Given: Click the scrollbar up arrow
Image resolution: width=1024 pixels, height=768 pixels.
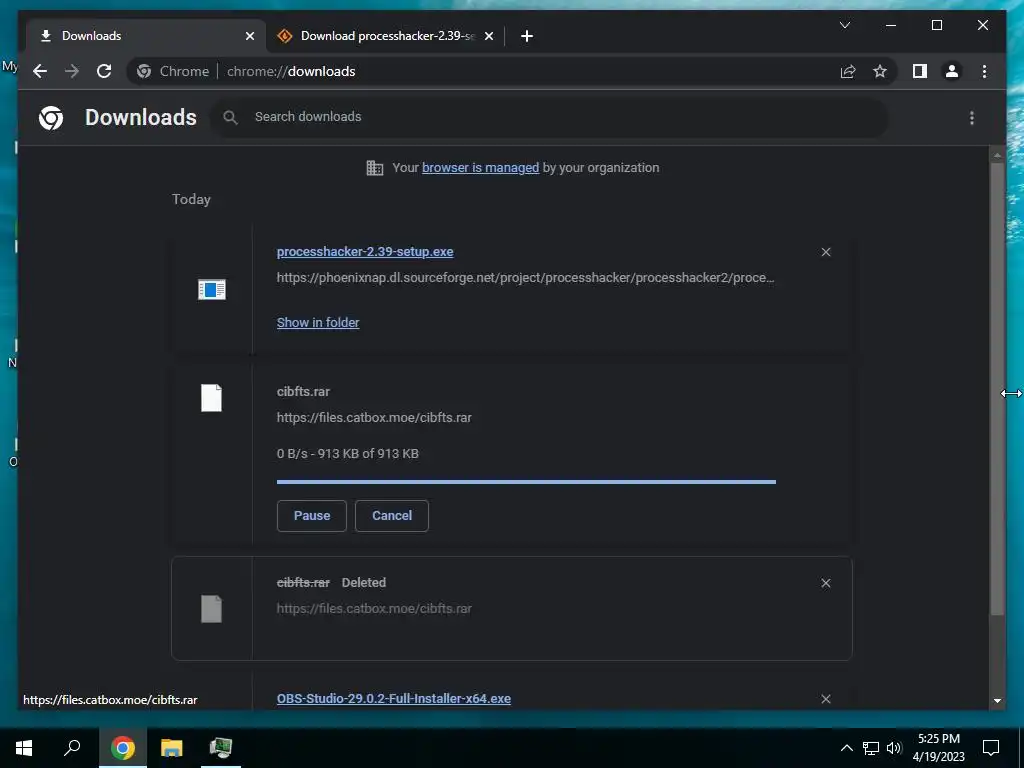Looking at the screenshot, I should [x=997, y=155].
